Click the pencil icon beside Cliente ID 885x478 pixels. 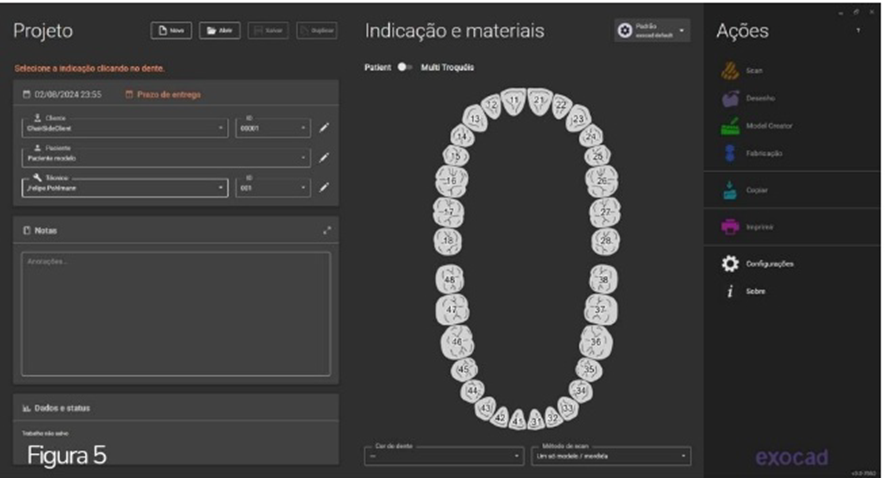(324, 128)
